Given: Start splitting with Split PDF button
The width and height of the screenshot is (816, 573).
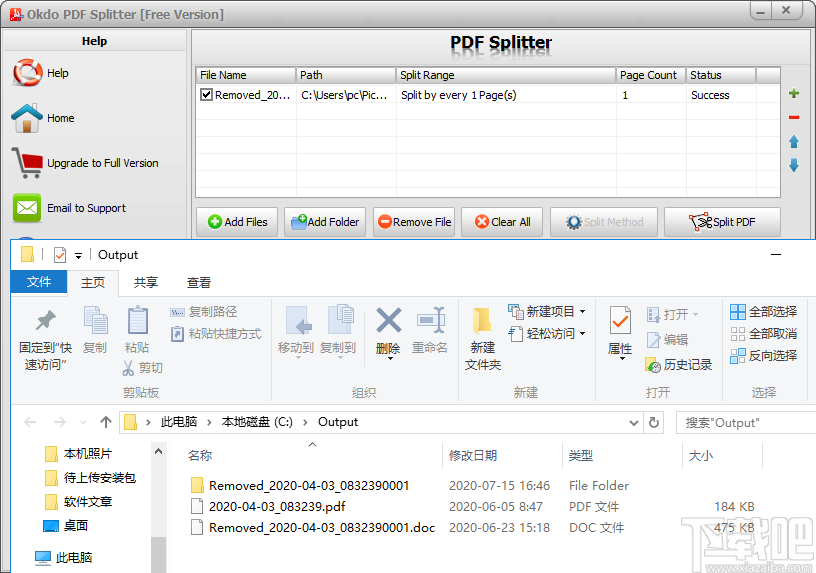Looking at the screenshot, I should click(x=722, y=222).
